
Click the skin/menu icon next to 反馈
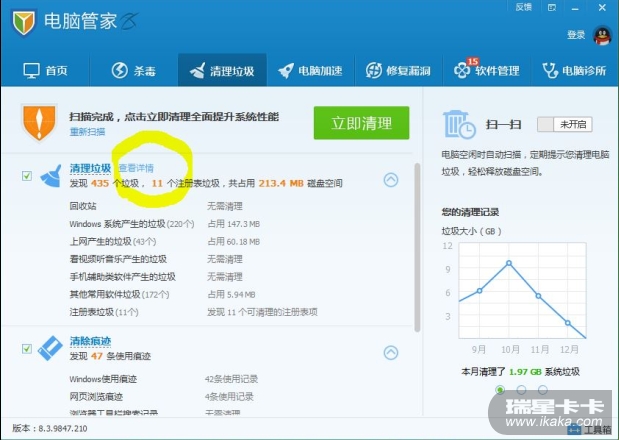pos(552,7)
